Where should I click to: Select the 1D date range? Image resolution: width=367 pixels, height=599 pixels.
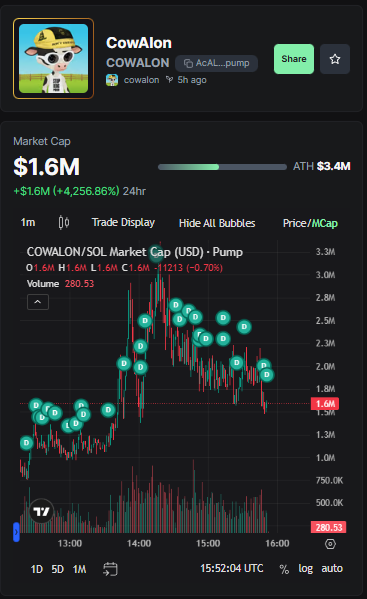coord(37,569)
